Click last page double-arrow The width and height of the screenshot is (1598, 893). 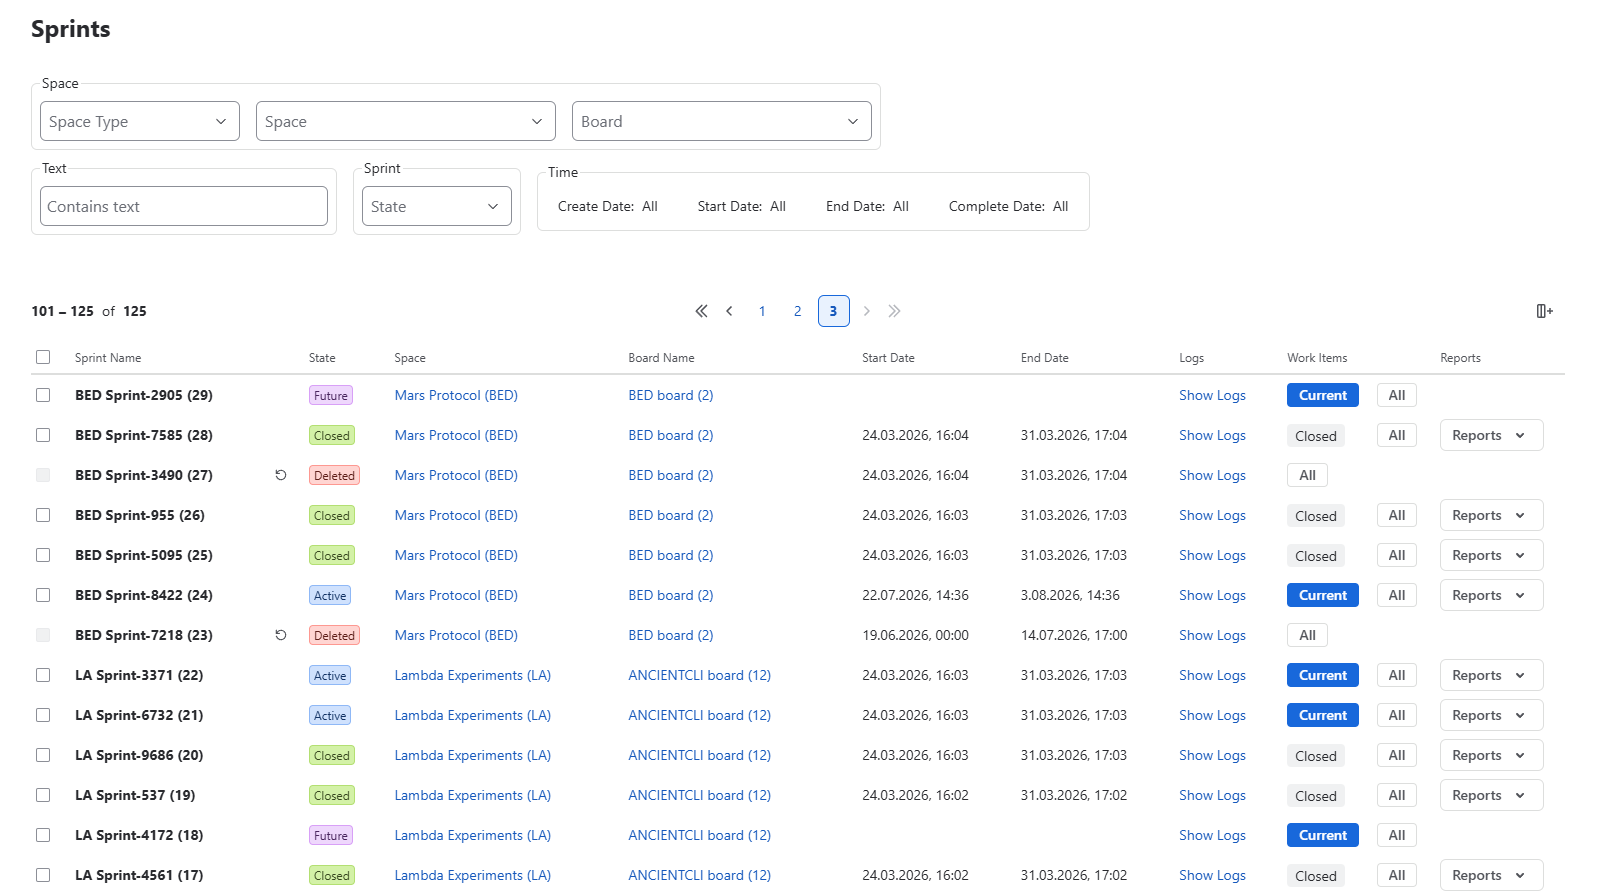click(895, 311)
